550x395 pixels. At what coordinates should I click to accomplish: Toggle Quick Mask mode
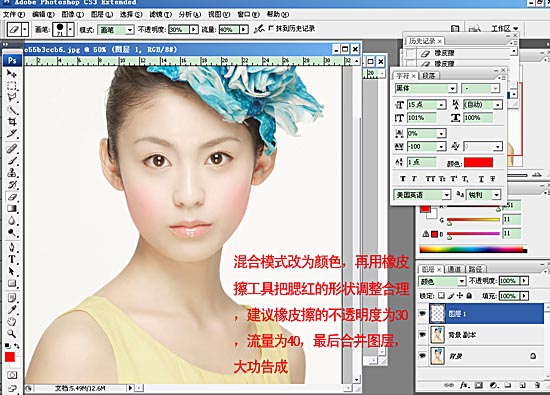point(12,375)
